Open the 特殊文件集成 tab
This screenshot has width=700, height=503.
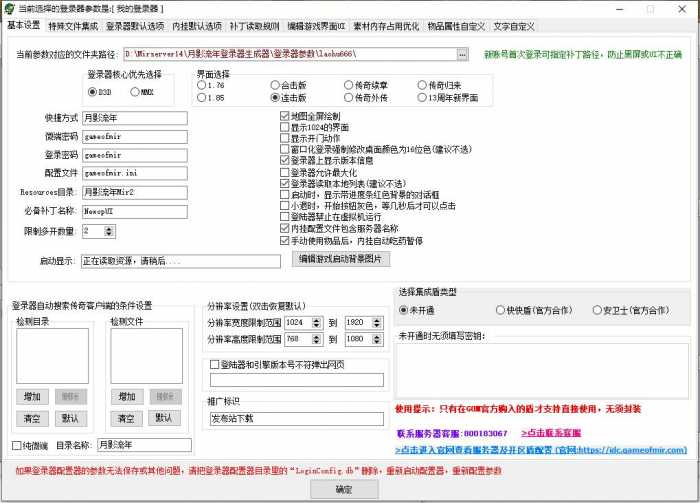pyautogui.click(x=72, y=24)
